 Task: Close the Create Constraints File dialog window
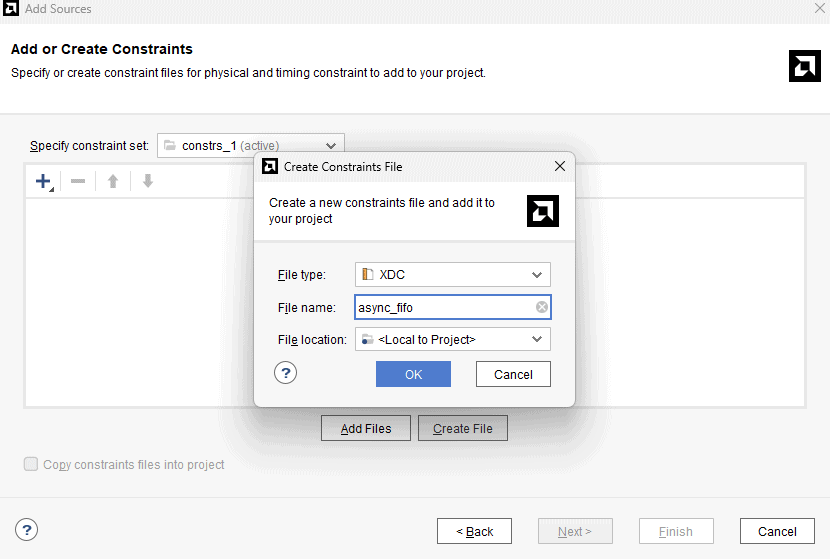[x=560, y=166]
